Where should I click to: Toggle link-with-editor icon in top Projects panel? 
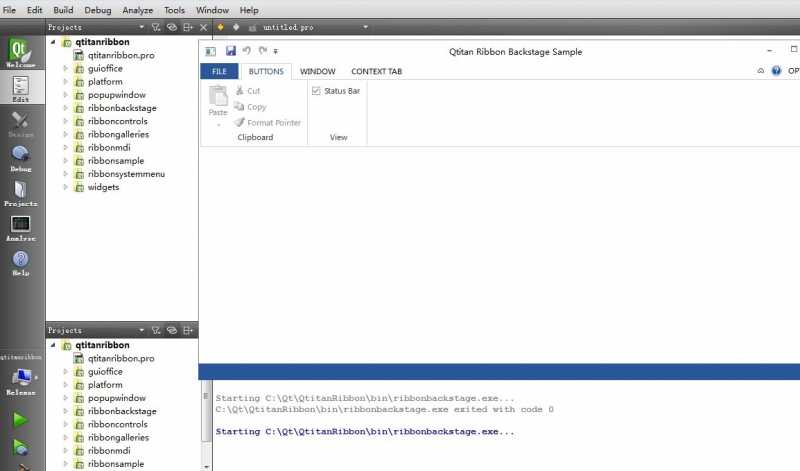(172, 27)
